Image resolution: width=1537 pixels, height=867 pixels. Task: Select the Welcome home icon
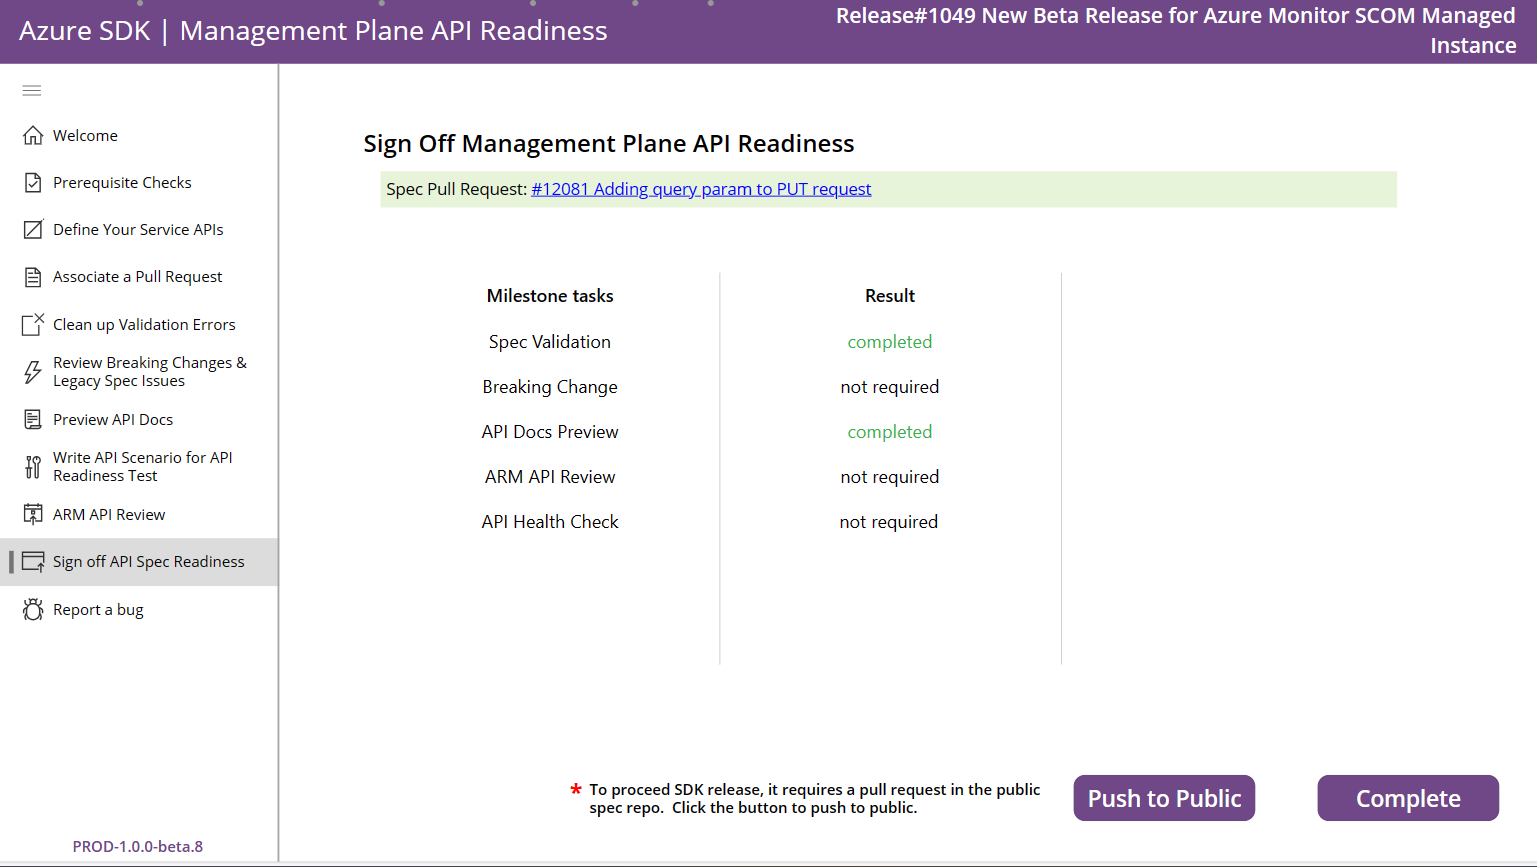click(x=30, y=135)
